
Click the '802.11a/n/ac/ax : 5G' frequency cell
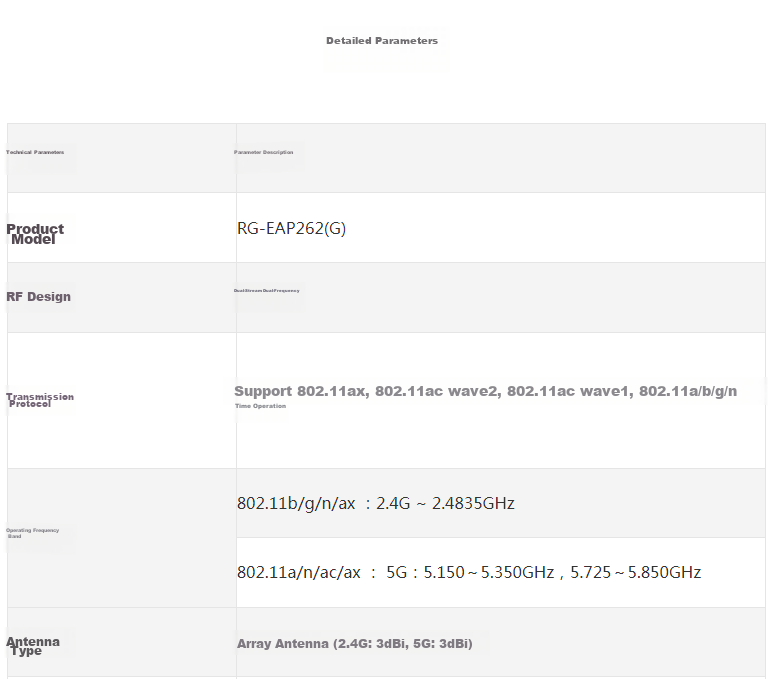point(501,573)
